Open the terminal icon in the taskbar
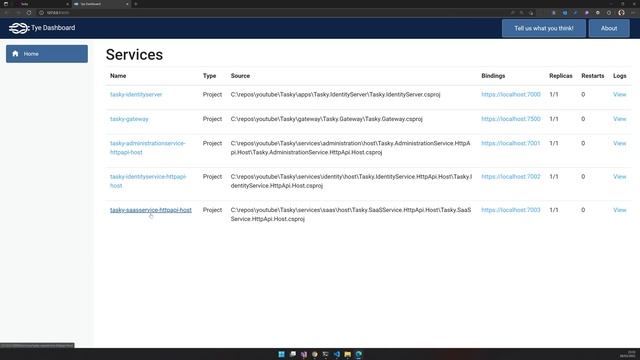The width and height of the screenshot is (640, 360). click(326, 354)
